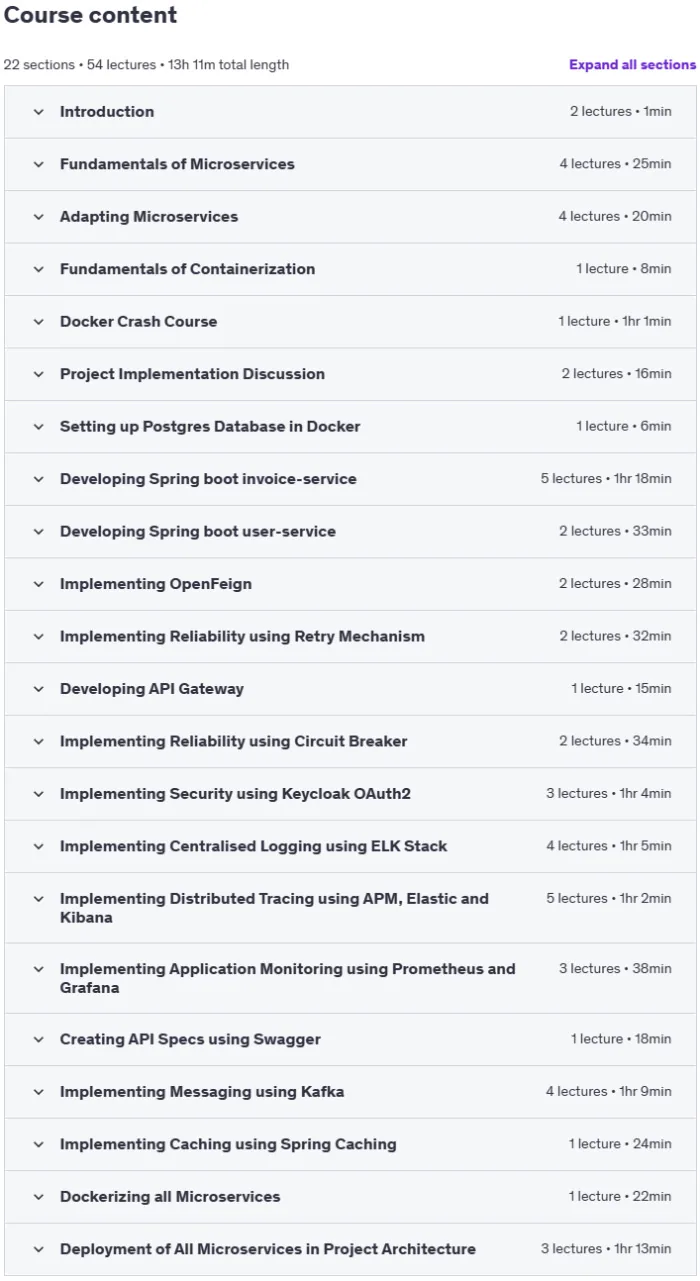700x1281 pixels.
Task: Click the Implementing Caching using Spring Caching row
Action: coord(350,1145)
